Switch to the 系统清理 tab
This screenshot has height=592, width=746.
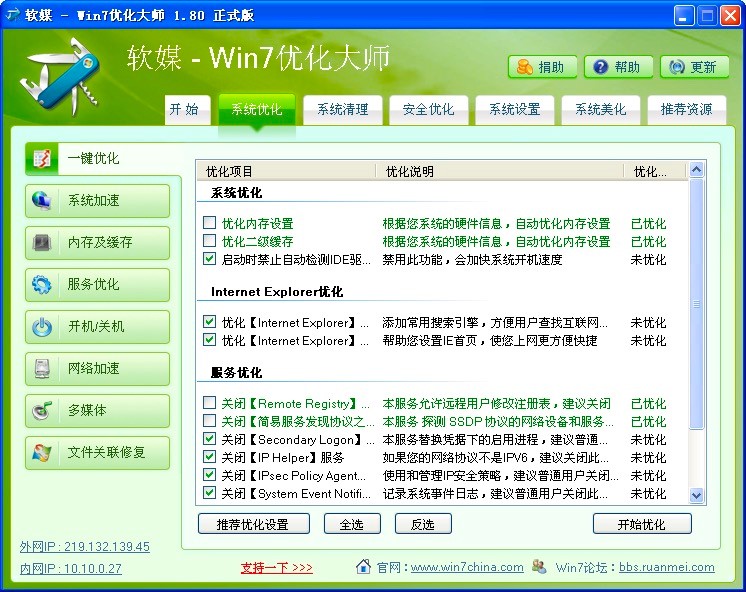[x=343, y=110]
